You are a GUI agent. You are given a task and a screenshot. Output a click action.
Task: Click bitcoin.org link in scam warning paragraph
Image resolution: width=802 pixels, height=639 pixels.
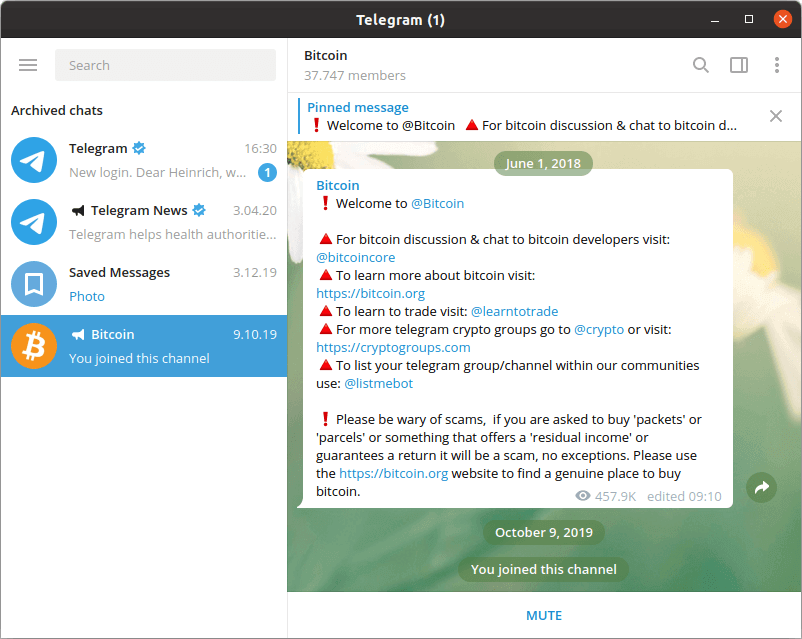393,473
